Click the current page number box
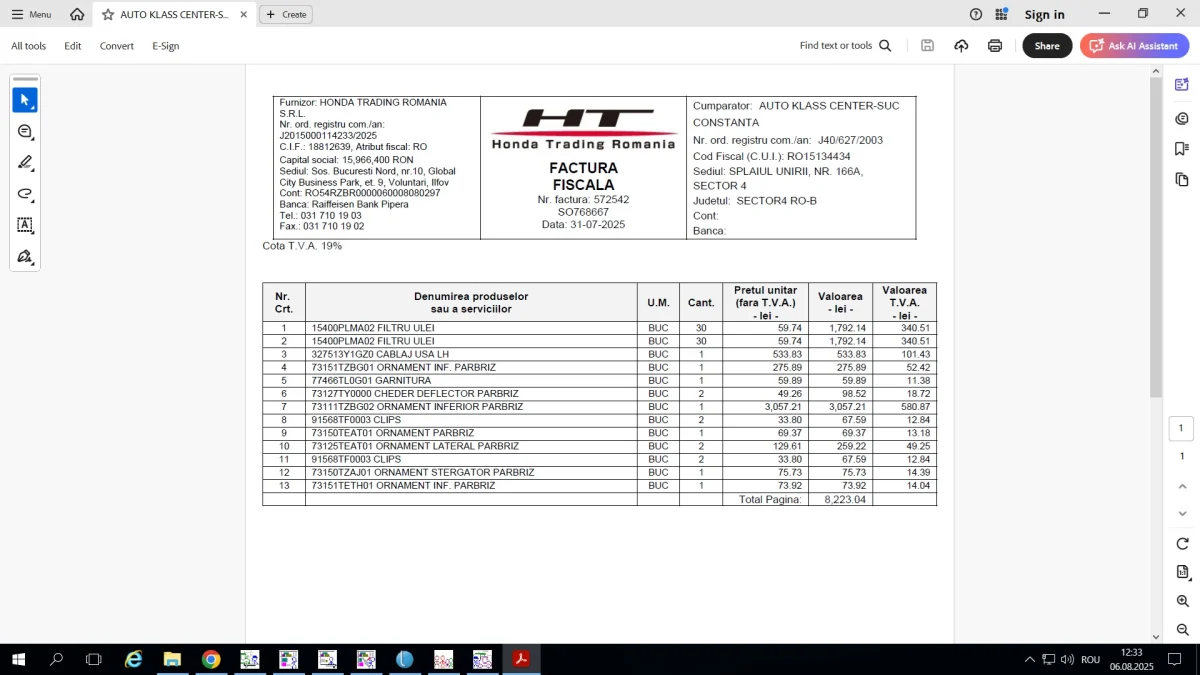The width and height of the screenshot is (1200, 675). tap(1181, 428)
